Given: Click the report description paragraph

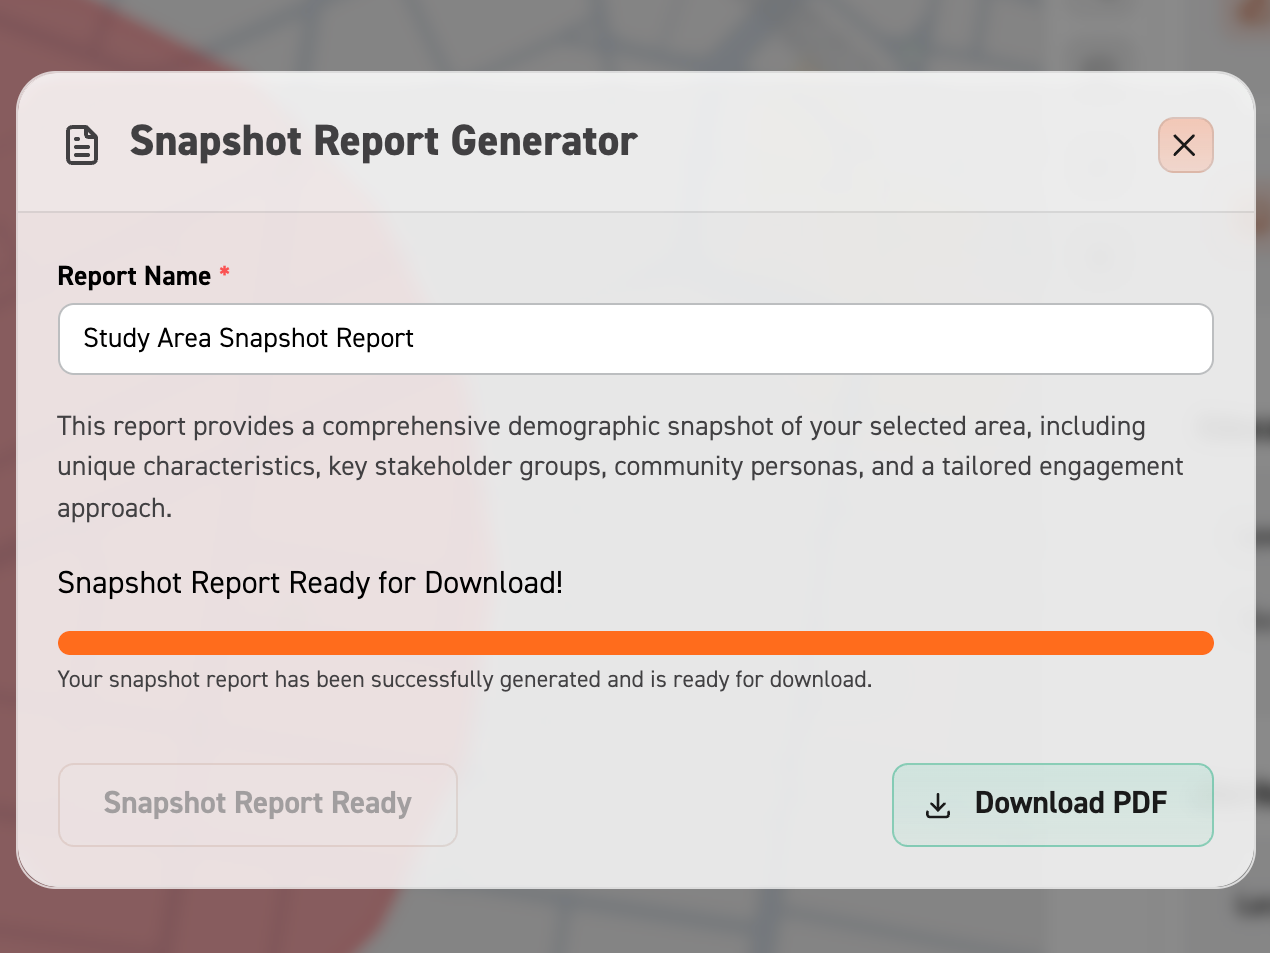Looking at the screenshot, I should [620, 467].
